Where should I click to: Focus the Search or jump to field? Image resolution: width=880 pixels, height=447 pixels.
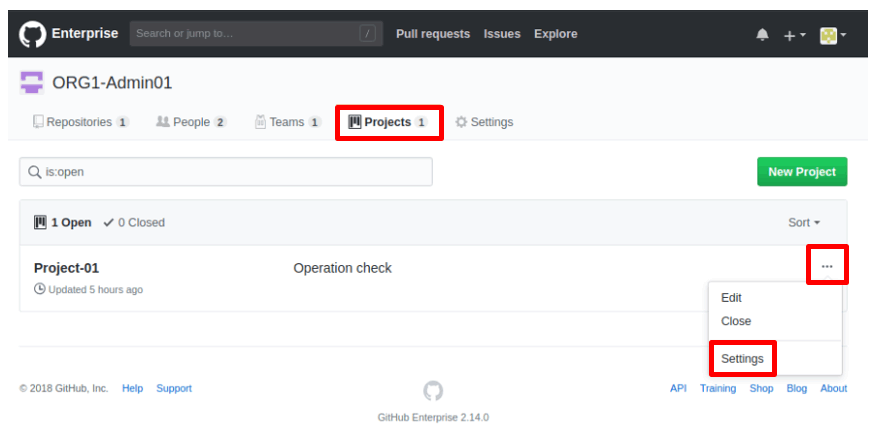(256, 34)
